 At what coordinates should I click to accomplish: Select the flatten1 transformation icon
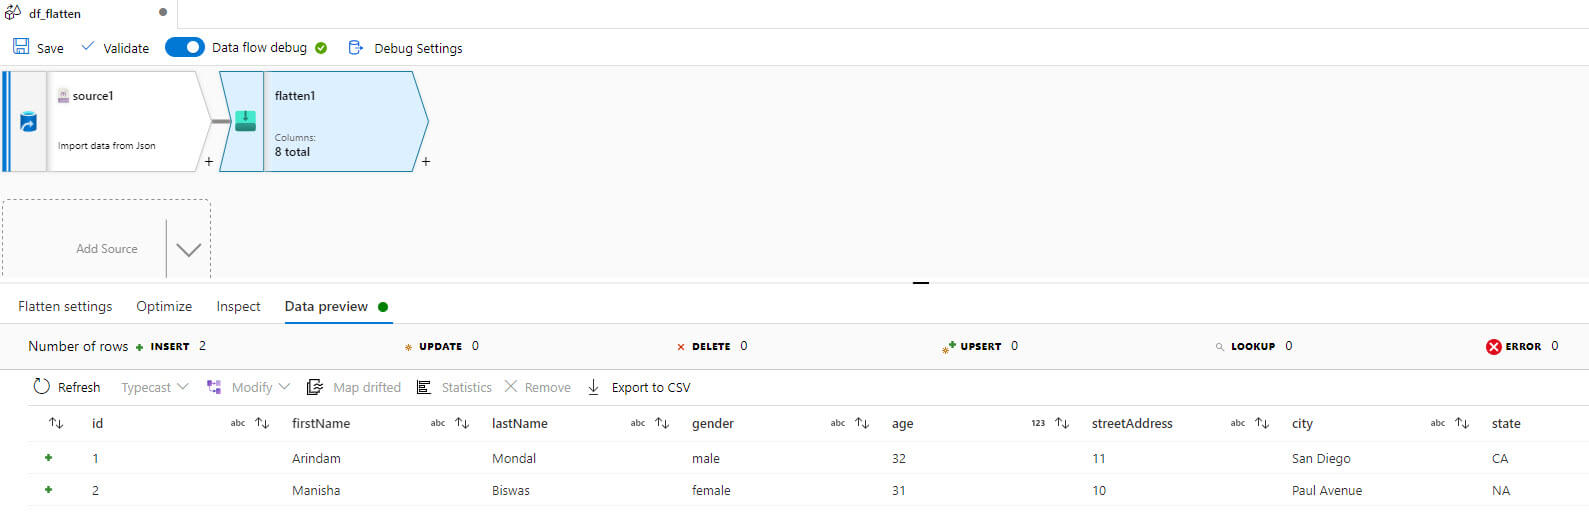tap(245, 121)
